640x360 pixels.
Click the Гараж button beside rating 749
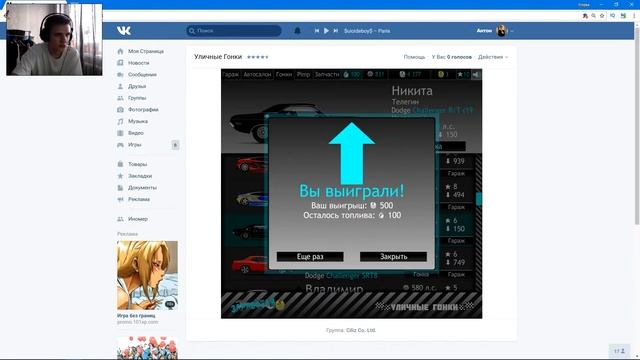(456, 274)
